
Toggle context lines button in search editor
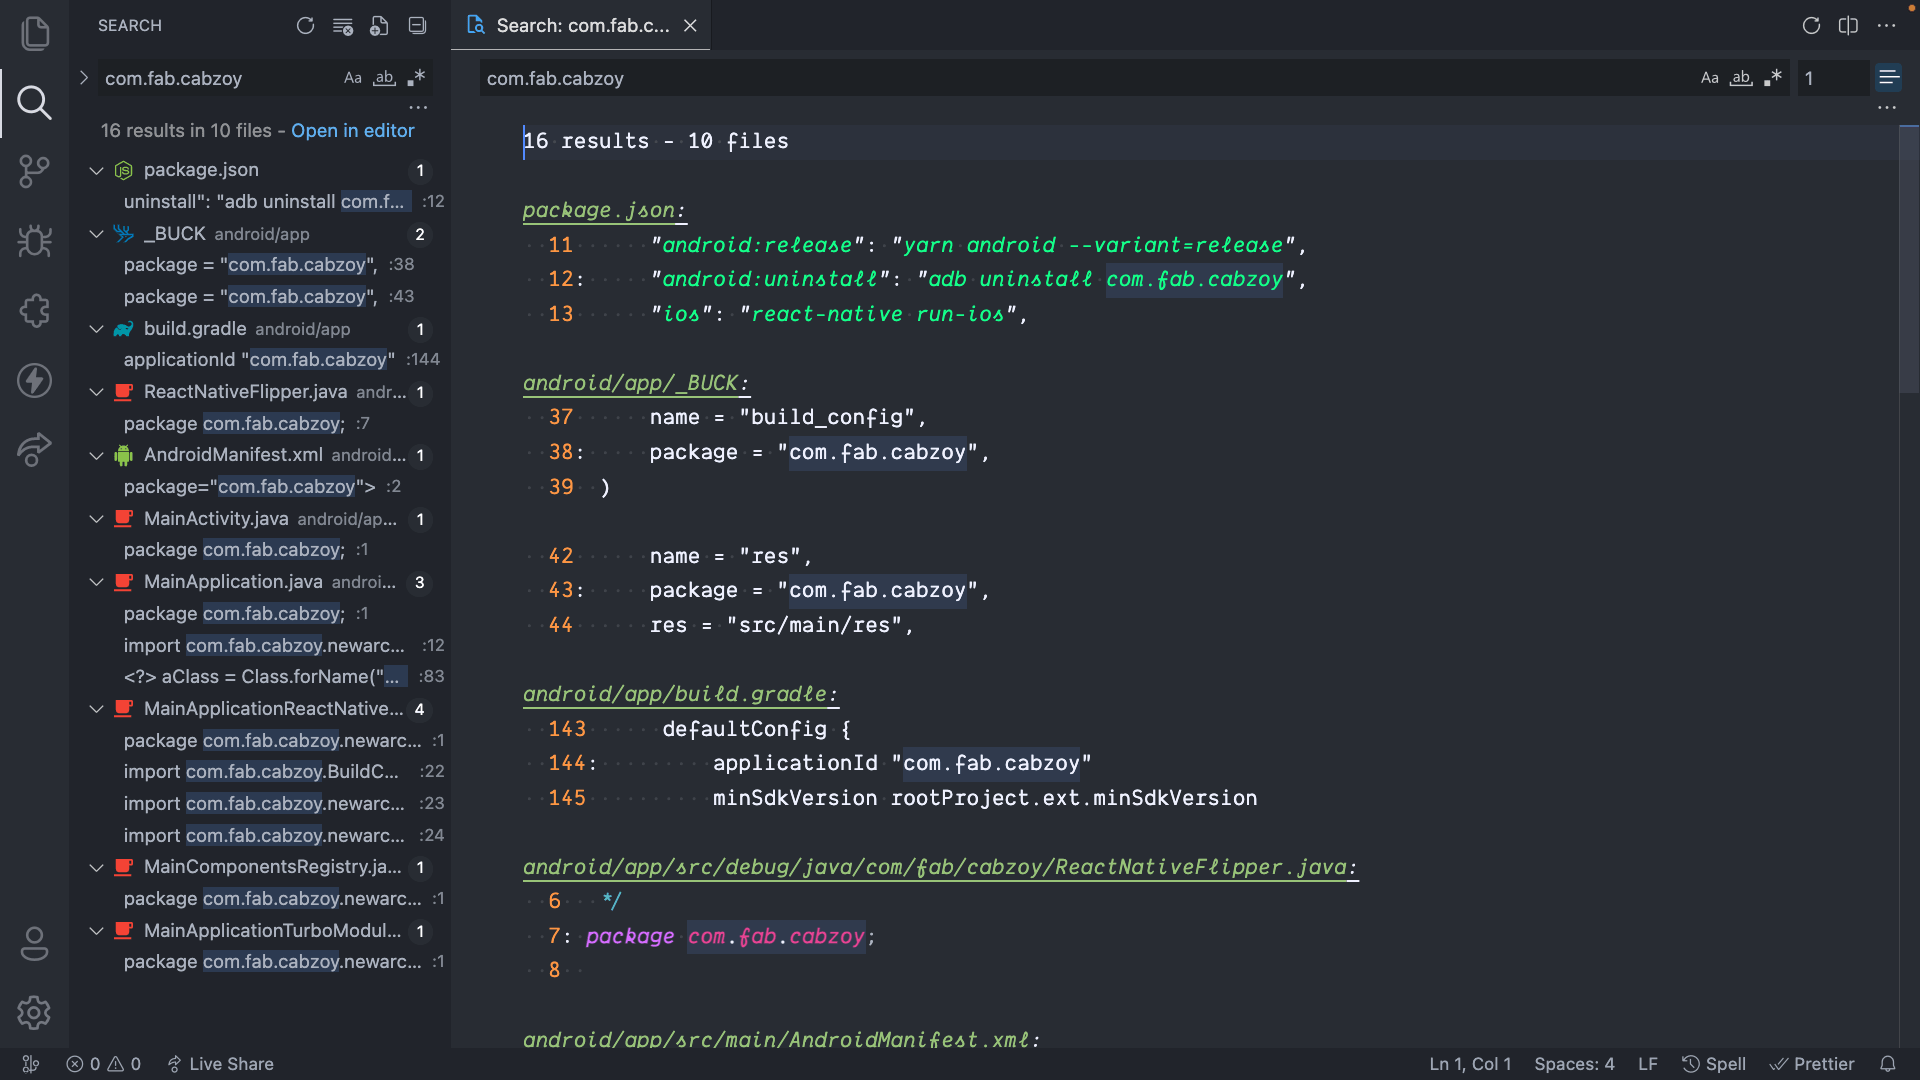pos(1888,78)
